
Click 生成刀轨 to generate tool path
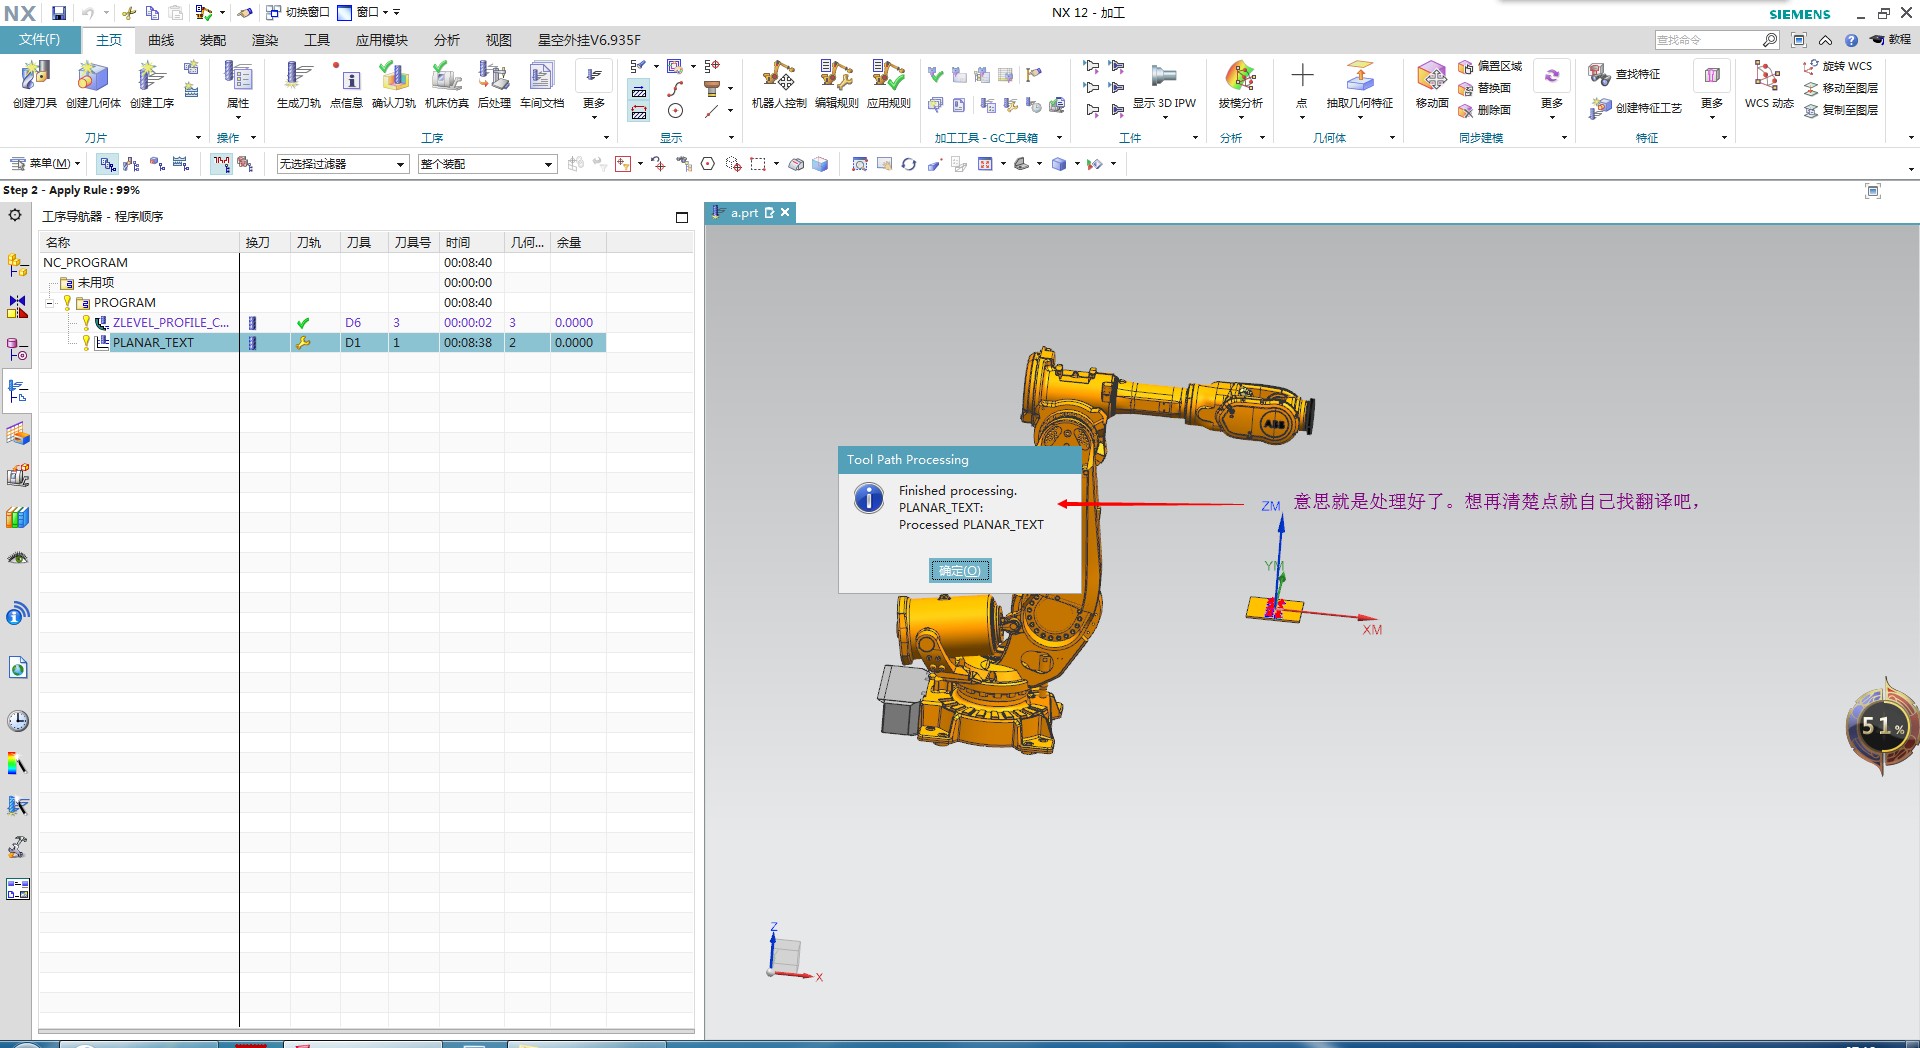[x=298, y=84]
